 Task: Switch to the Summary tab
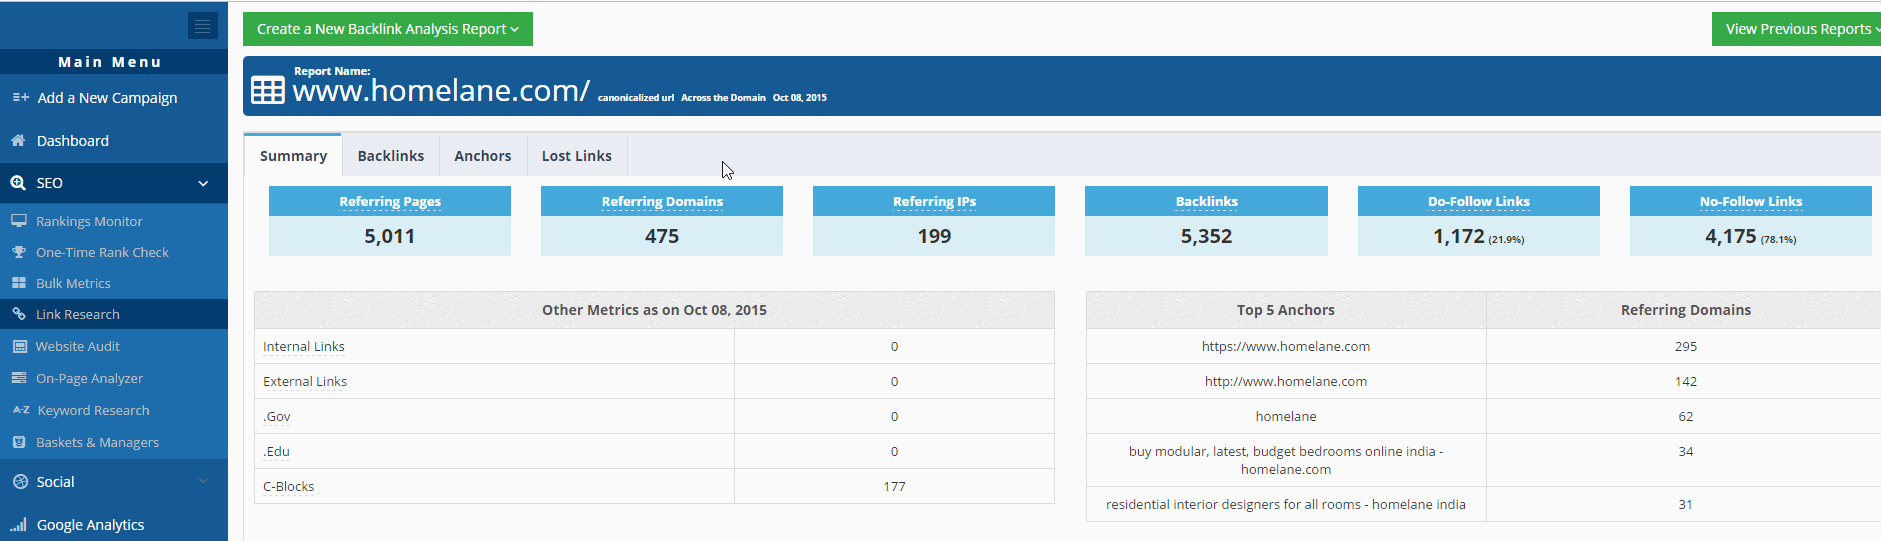coord(293,156)
